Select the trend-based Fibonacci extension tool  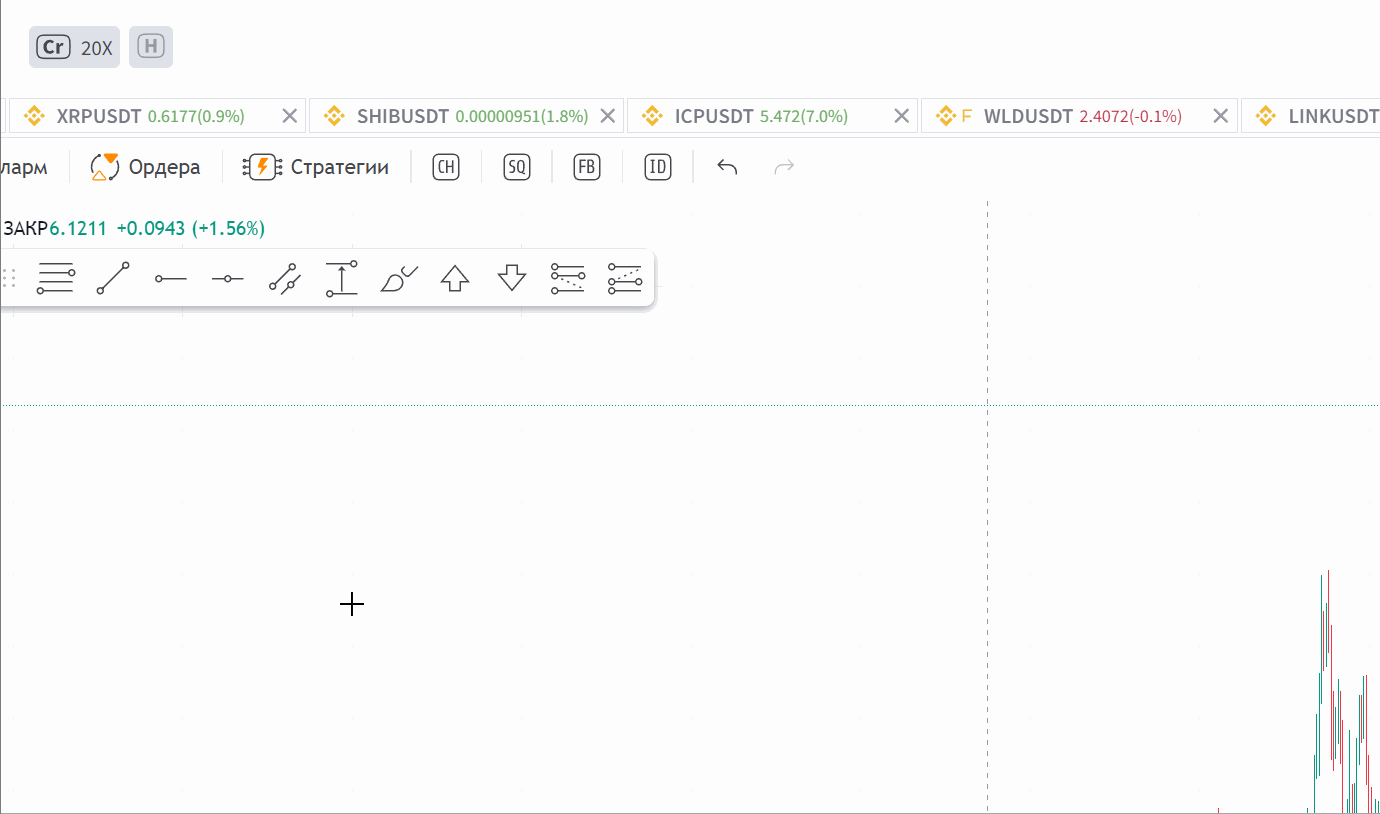click(x=568, y=278)
